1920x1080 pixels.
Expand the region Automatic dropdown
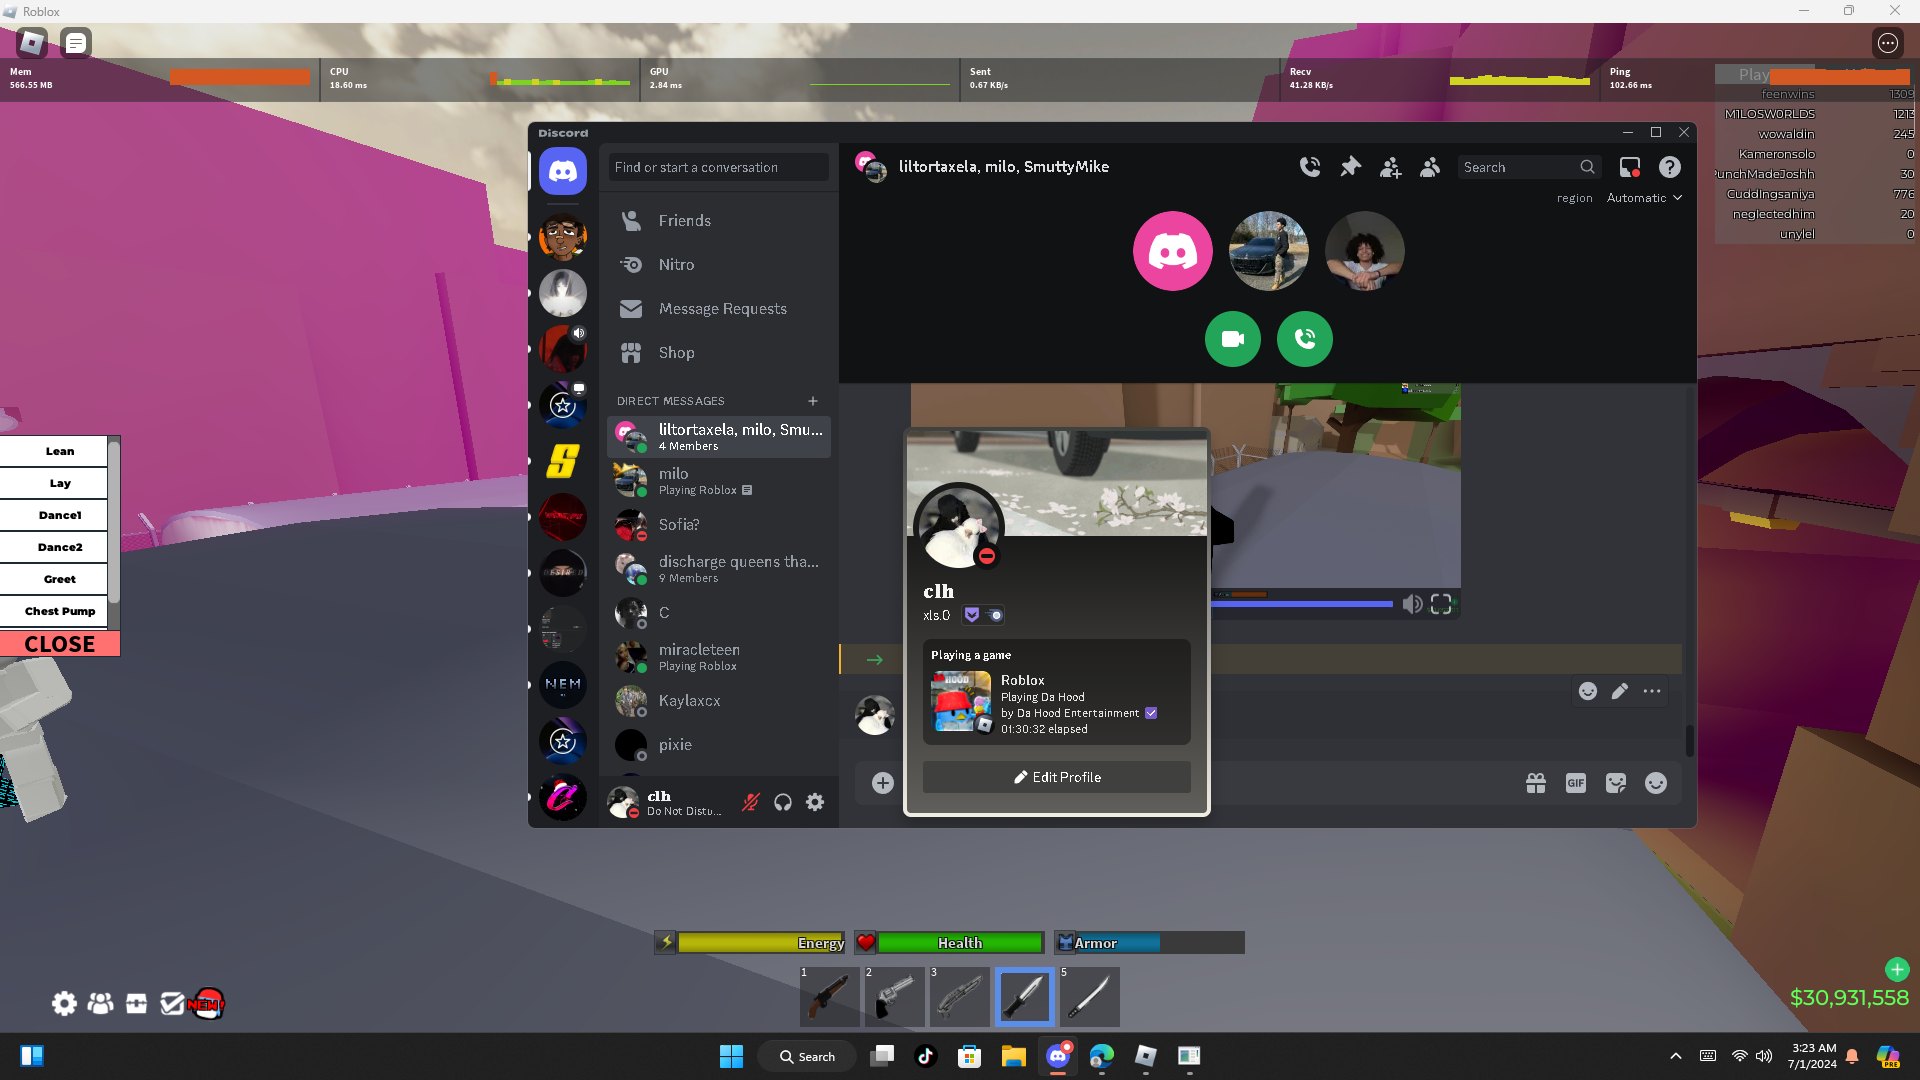[1645, 198]
